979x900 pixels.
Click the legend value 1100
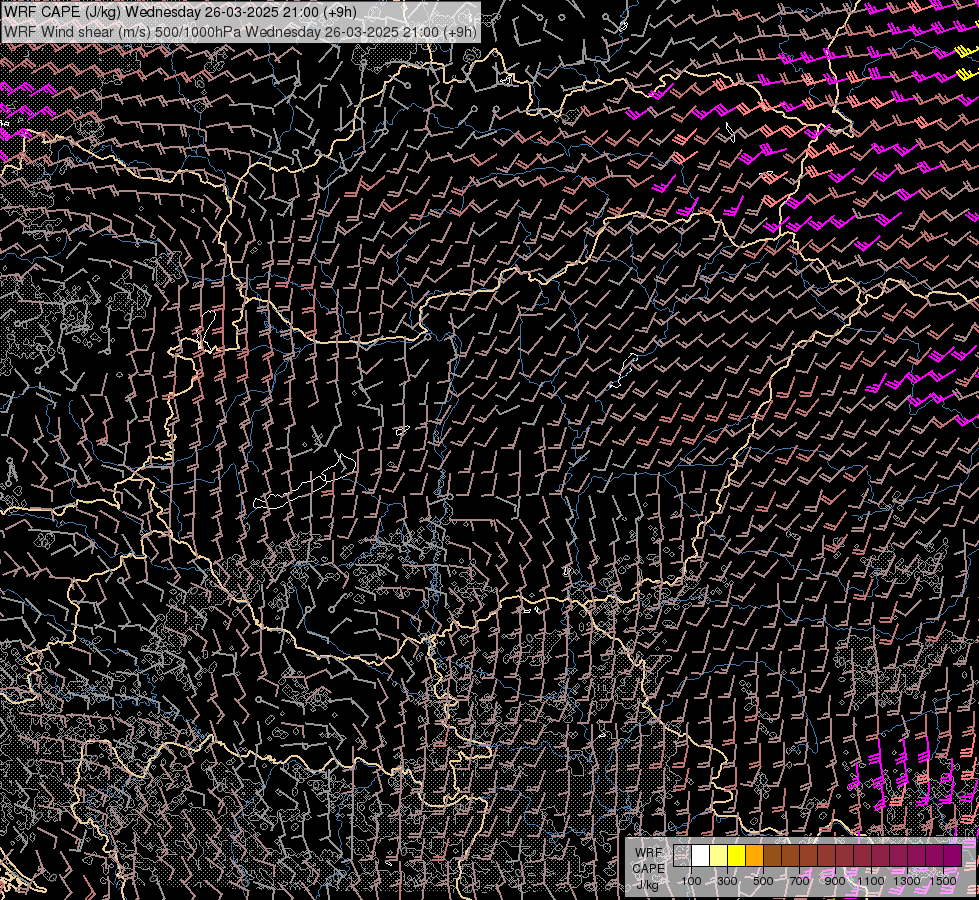click(x=870, y=881)
